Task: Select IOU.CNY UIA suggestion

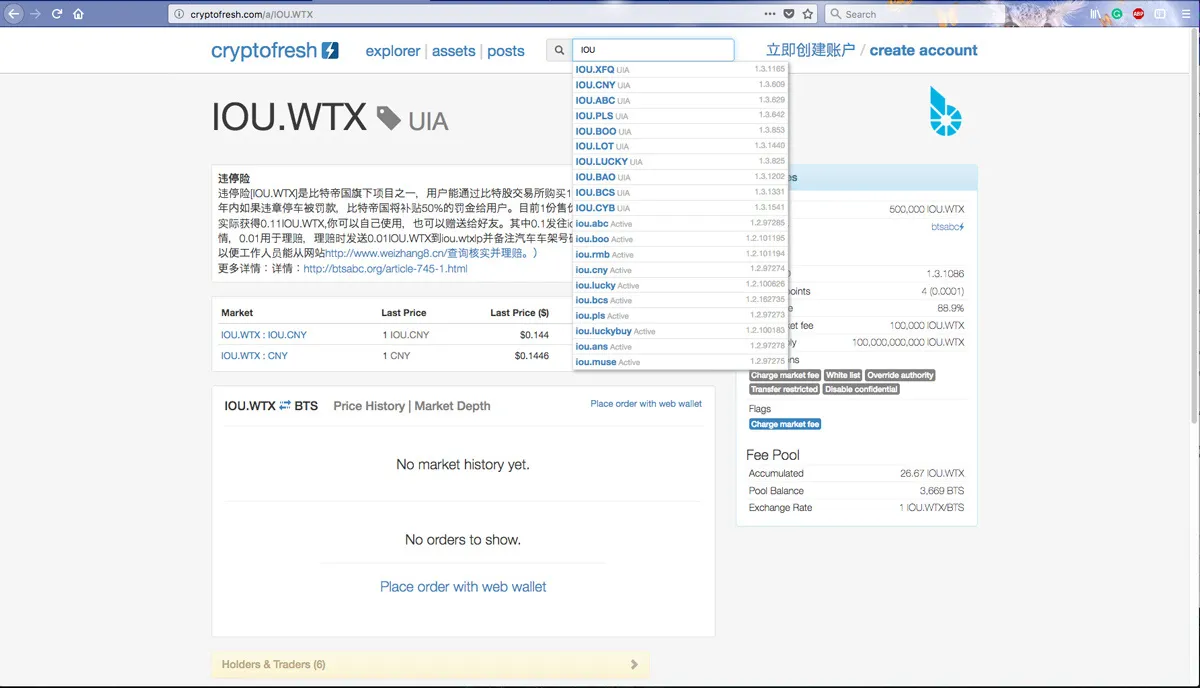Action: pos(681,85)
